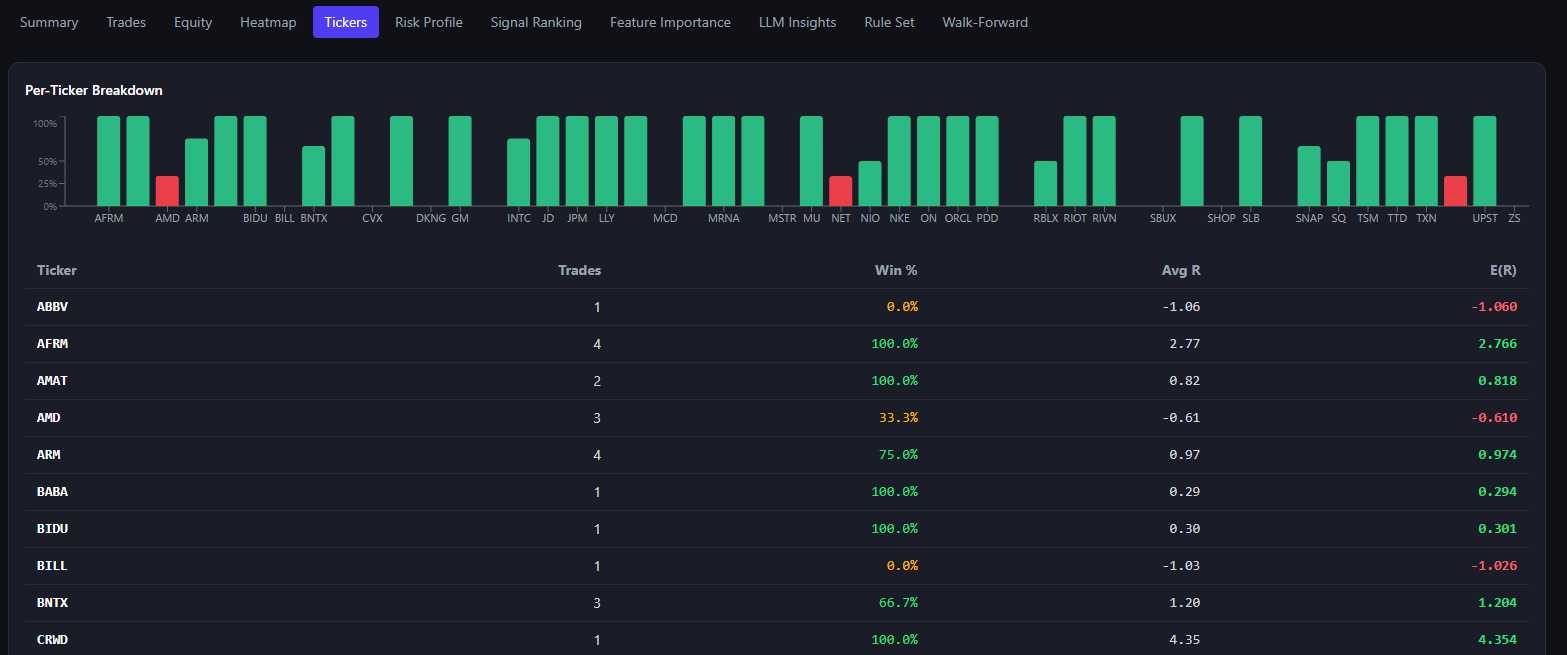Switch to the Walk-Forward tab

(x=985, y=22)
